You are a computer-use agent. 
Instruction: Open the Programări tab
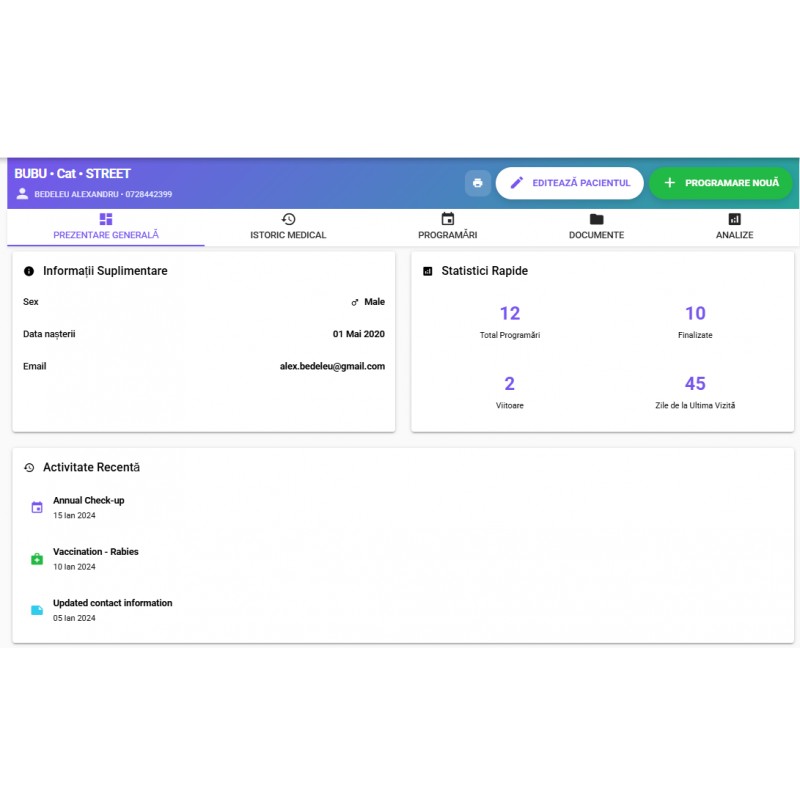tap(447, 227)
